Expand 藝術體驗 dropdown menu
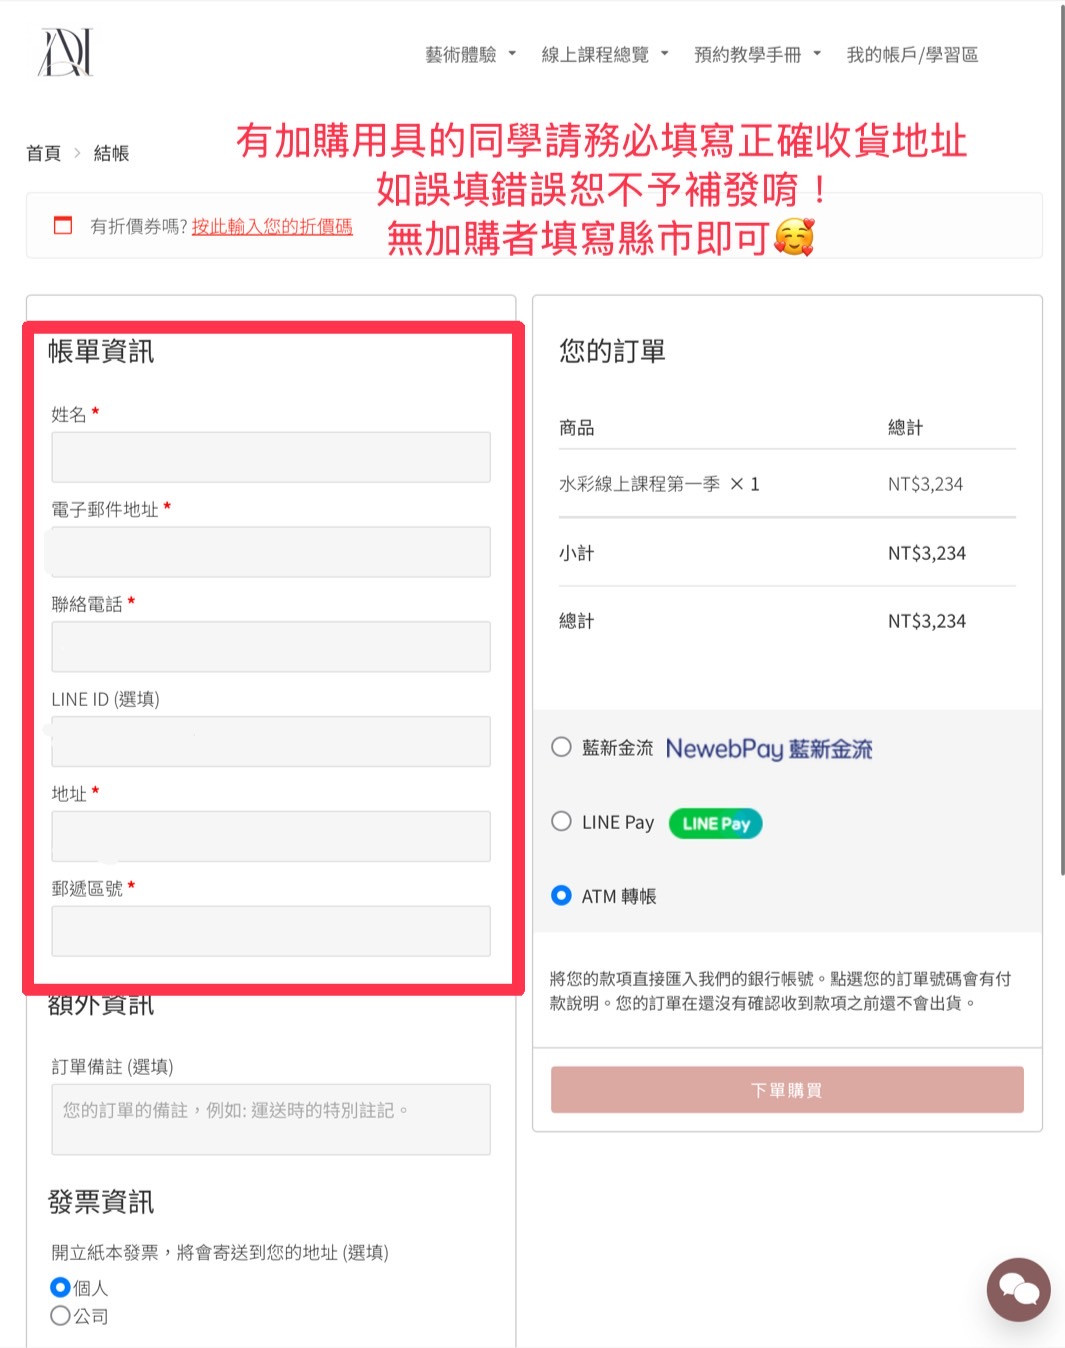 click(512, 54)
